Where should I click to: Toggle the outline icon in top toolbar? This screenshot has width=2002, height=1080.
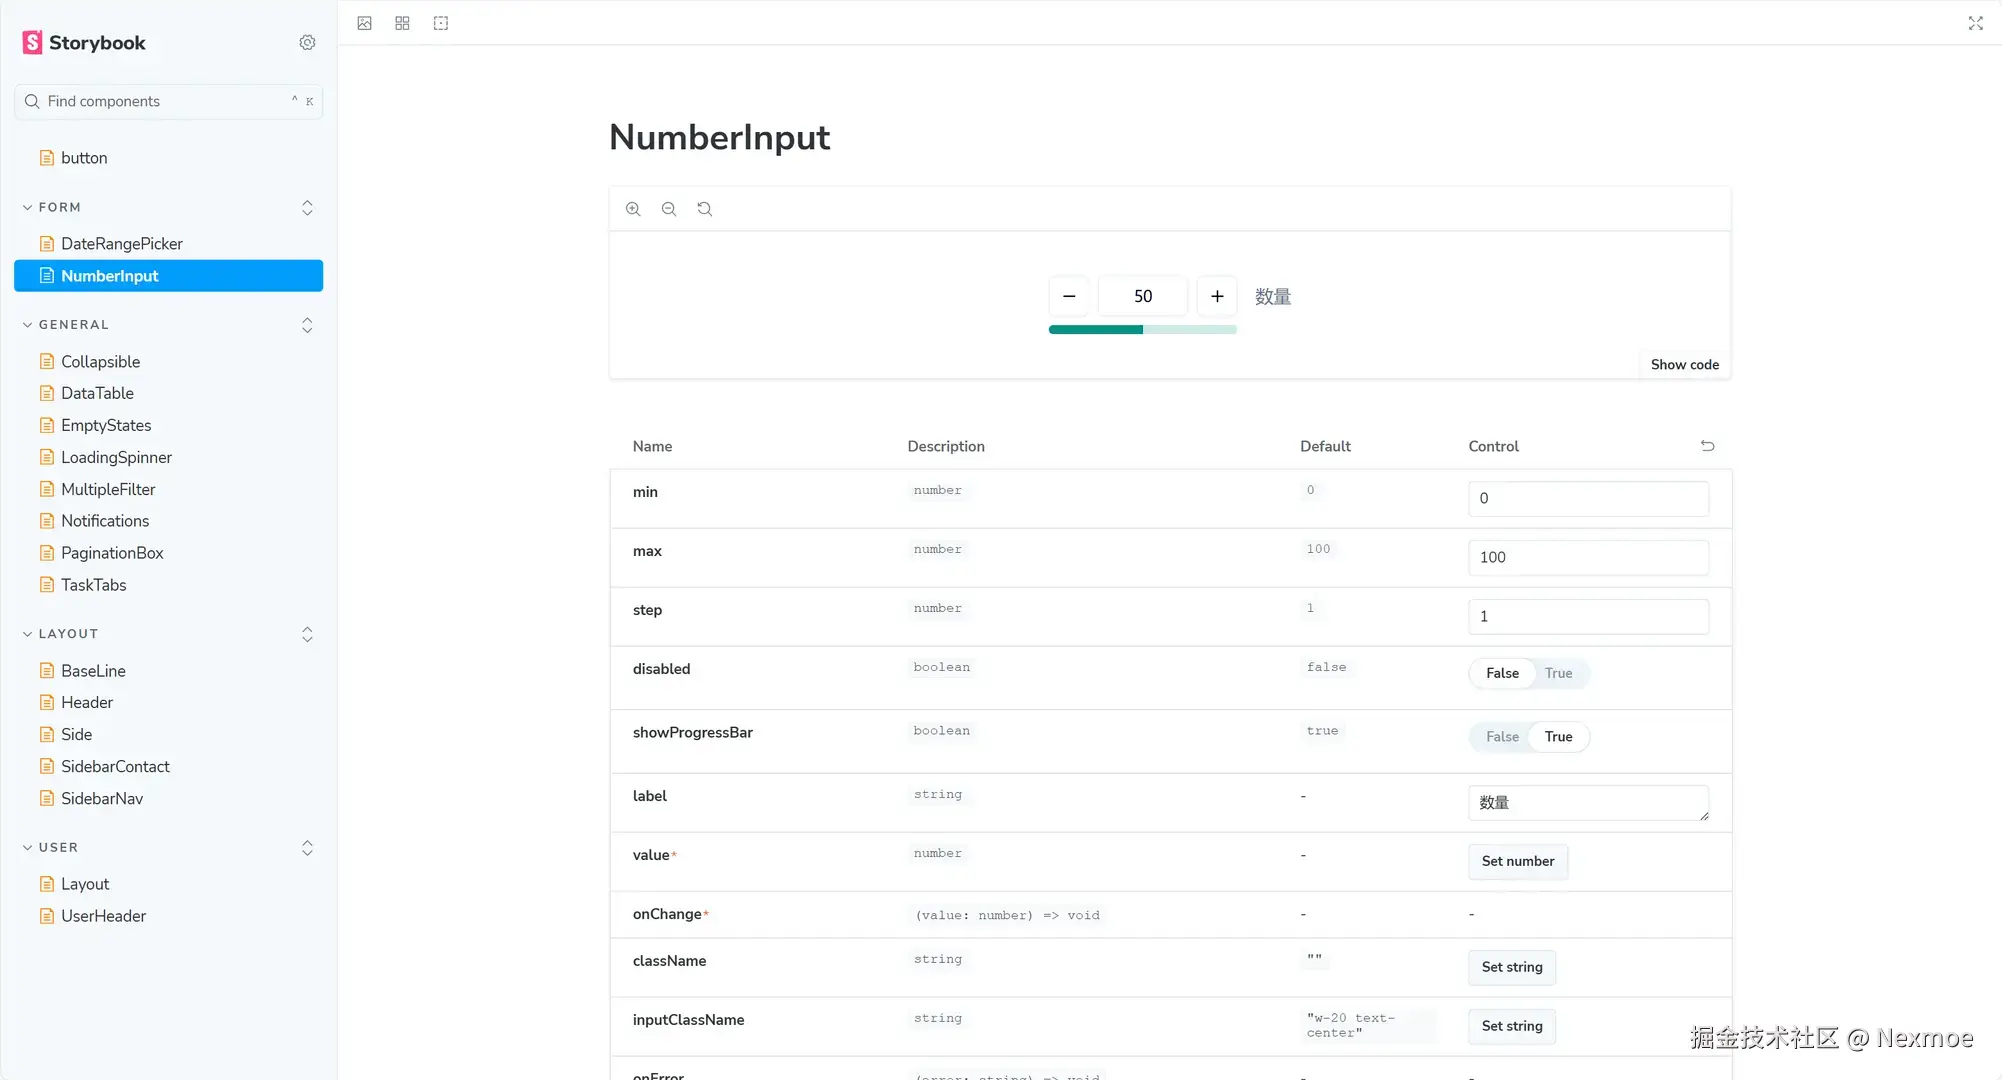[441, 23]
